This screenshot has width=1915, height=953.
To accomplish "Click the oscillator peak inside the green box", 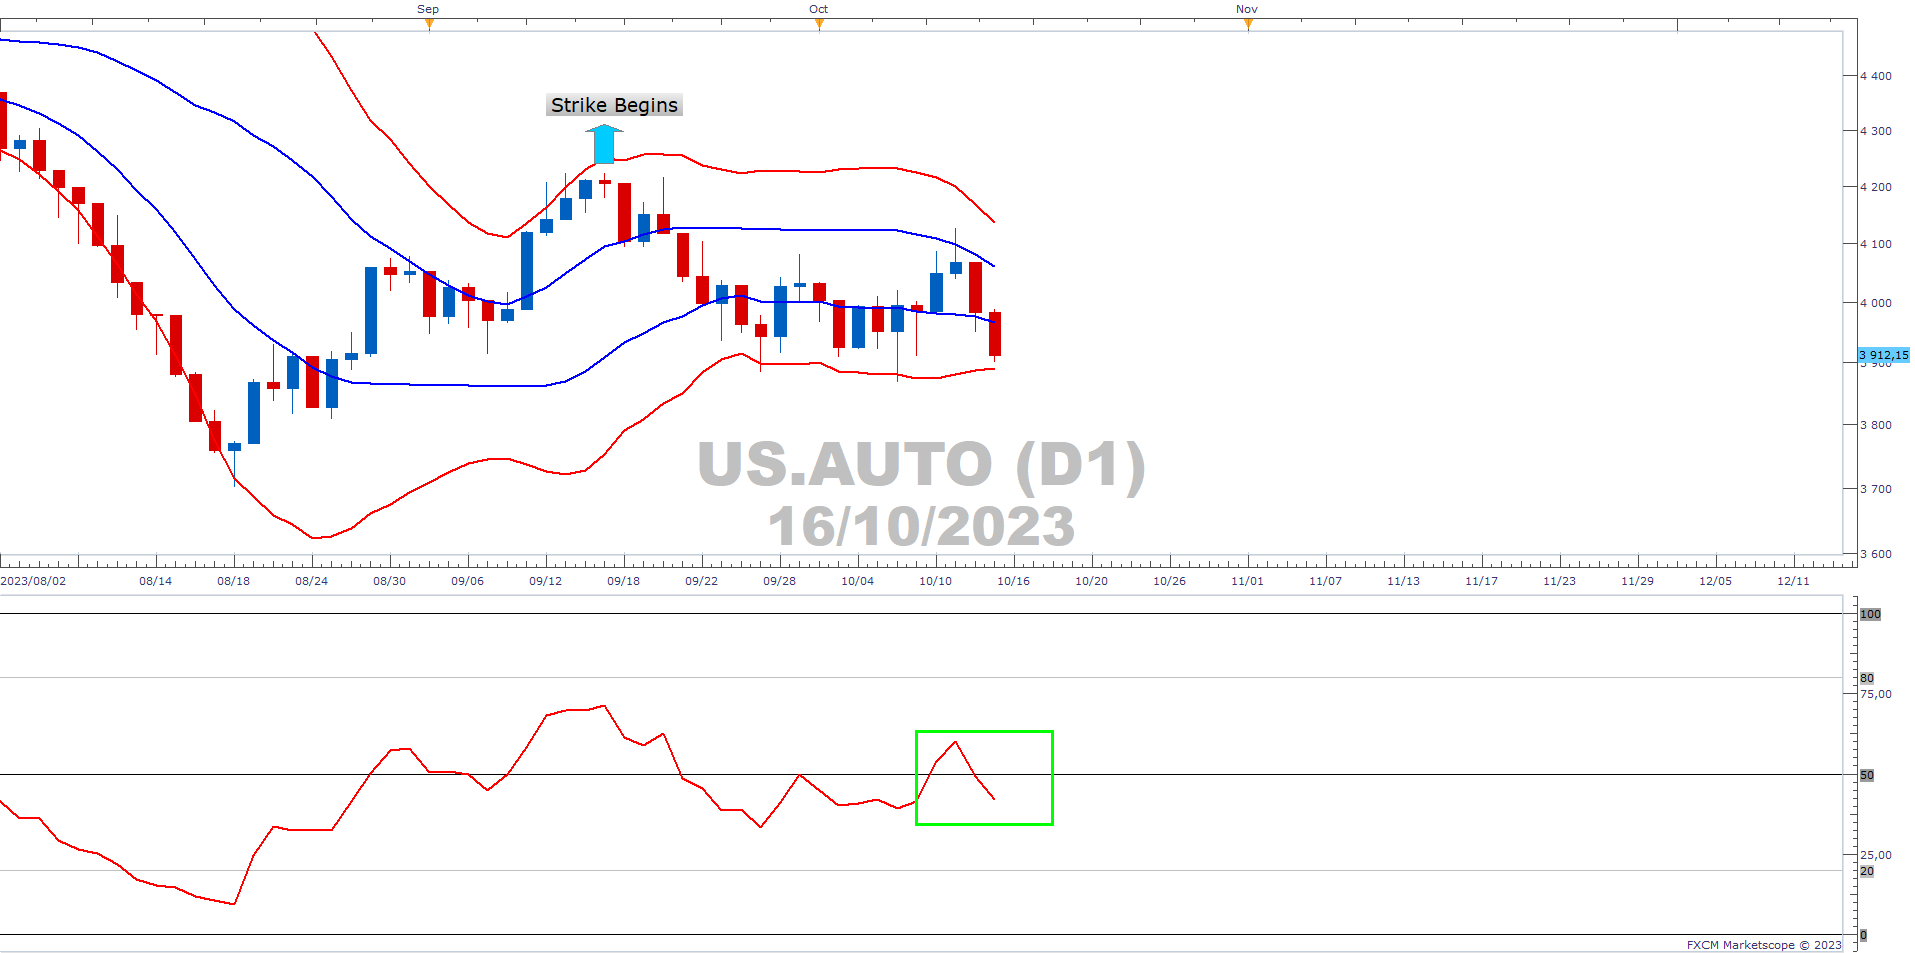I will click(956, 742).
